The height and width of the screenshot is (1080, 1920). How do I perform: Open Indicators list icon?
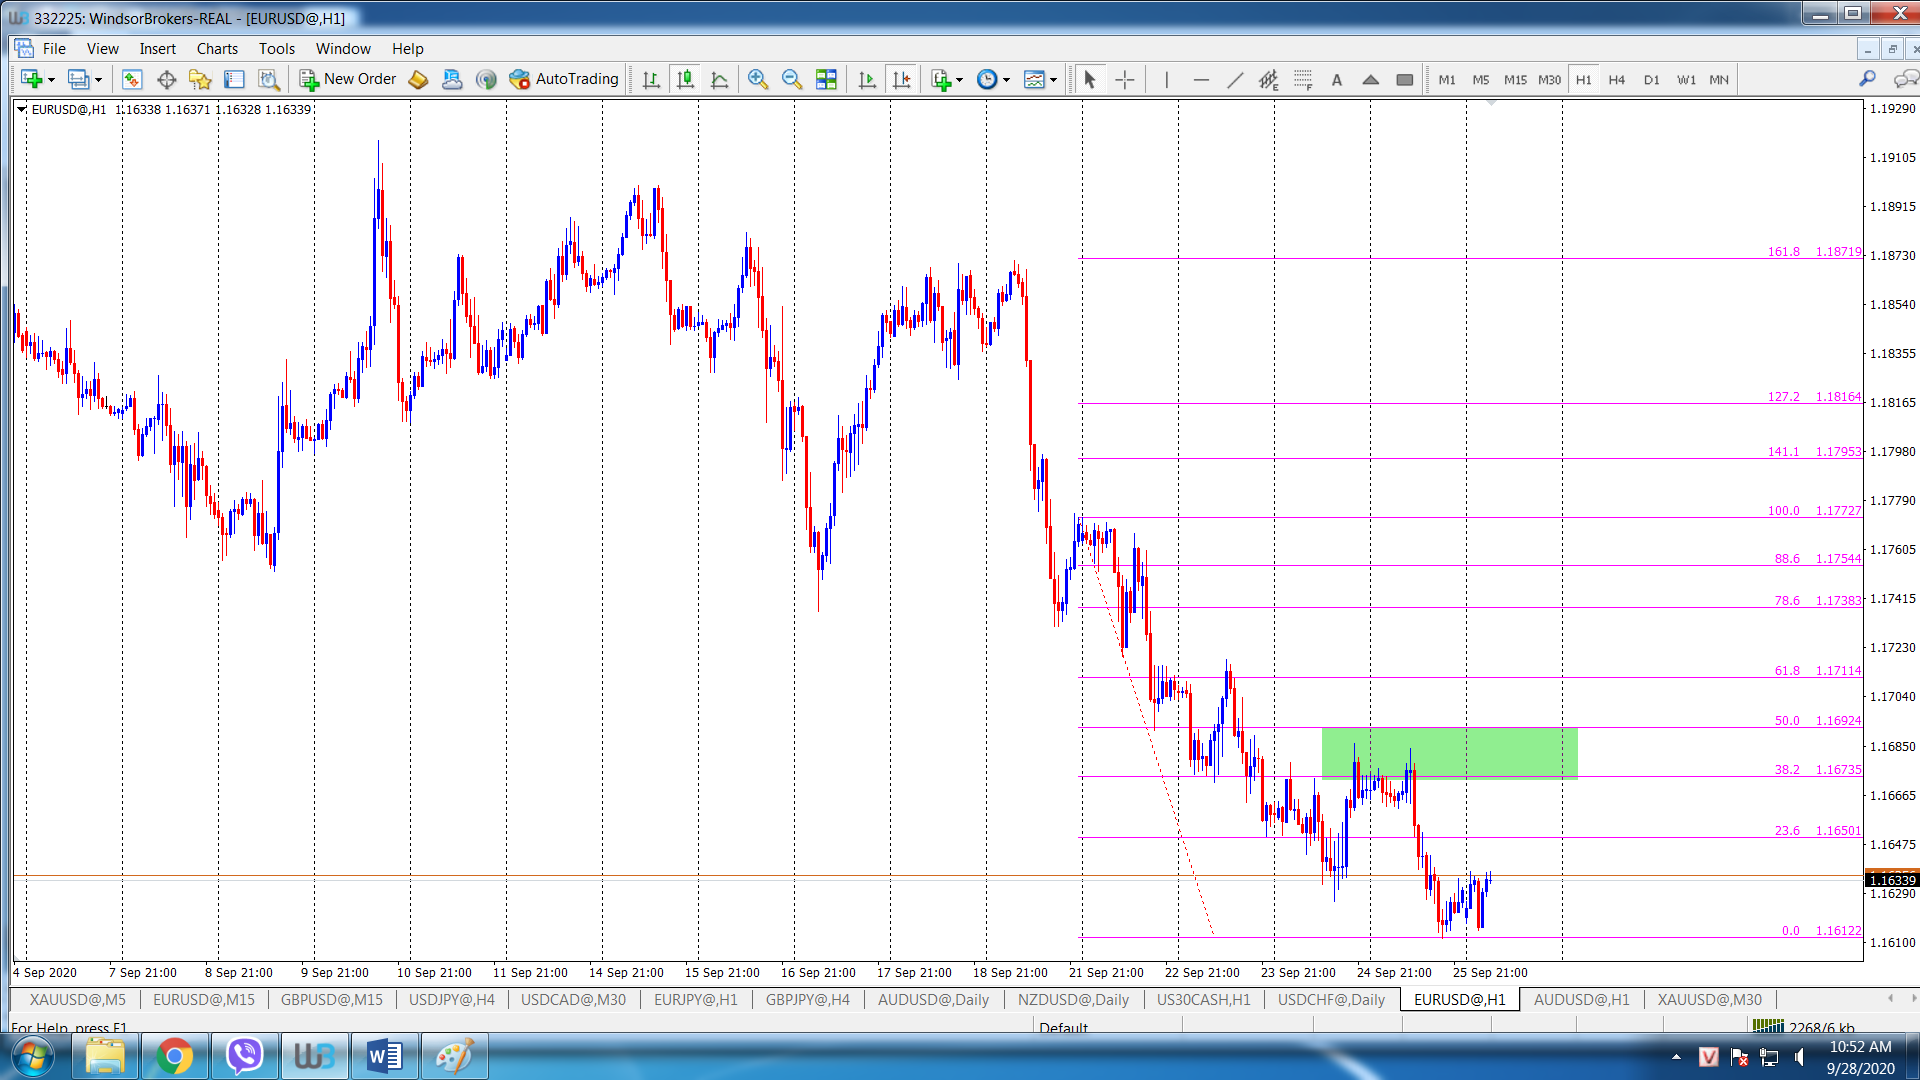941,79
